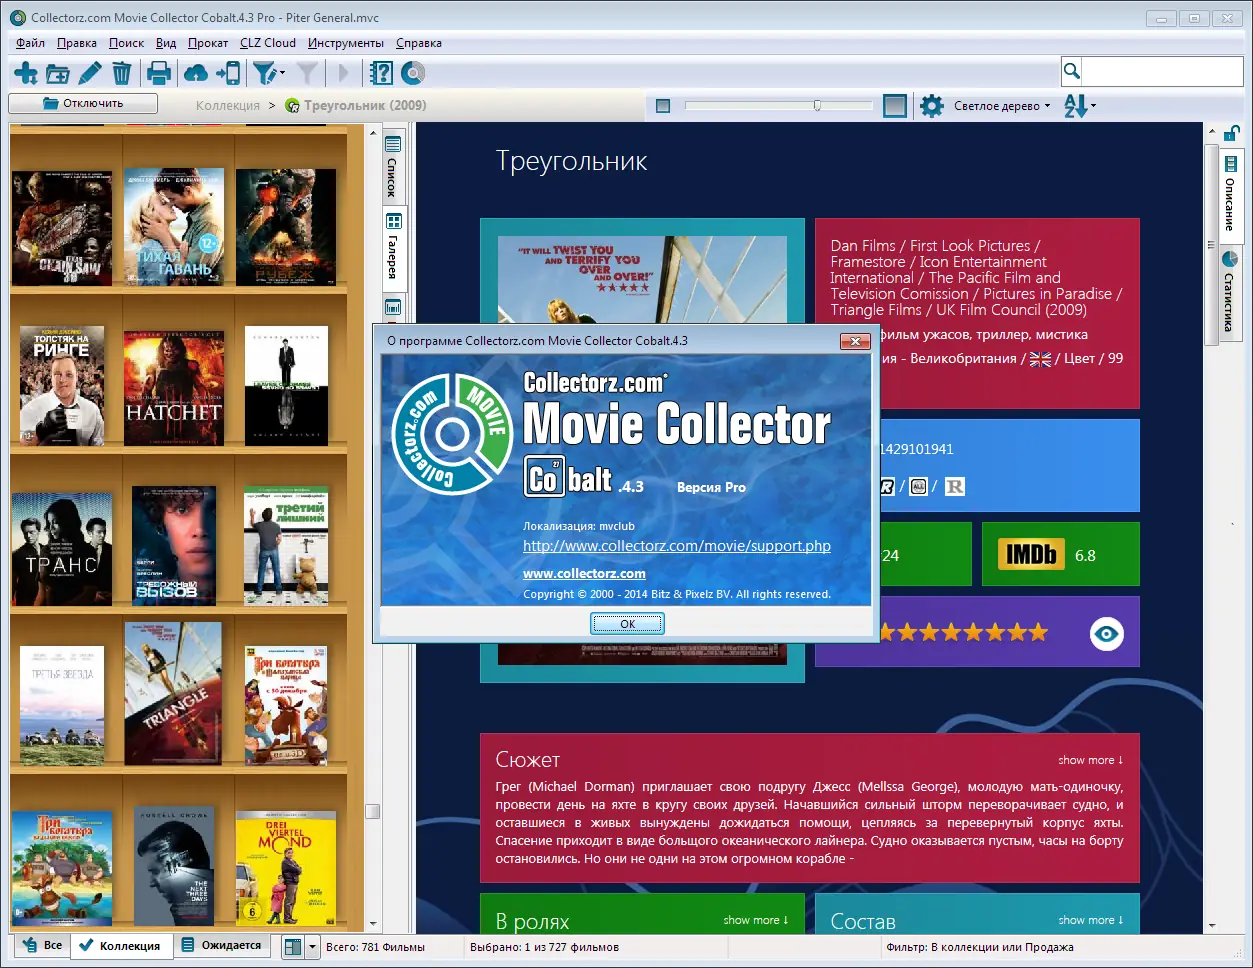Click the small thumbnail size icon
The image size is (1253, 968).
pos(662,106)
